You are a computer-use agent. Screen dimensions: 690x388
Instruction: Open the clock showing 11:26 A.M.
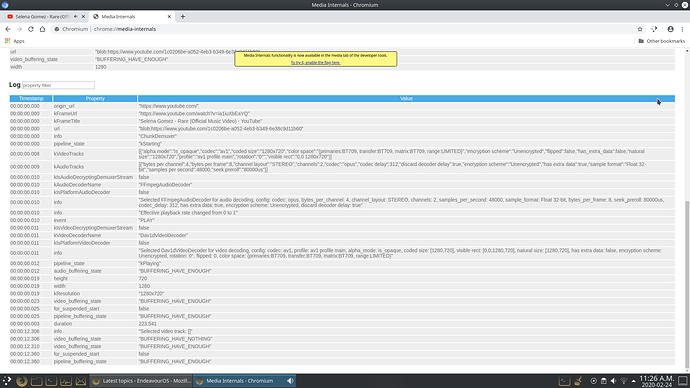[657, 381]
